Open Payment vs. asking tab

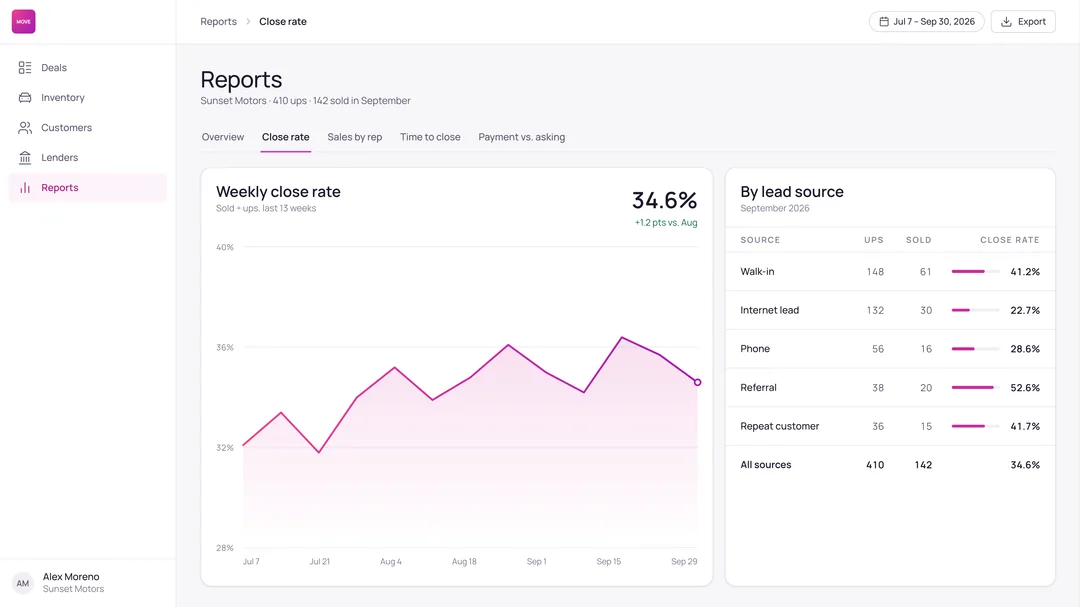coord(521,137)
